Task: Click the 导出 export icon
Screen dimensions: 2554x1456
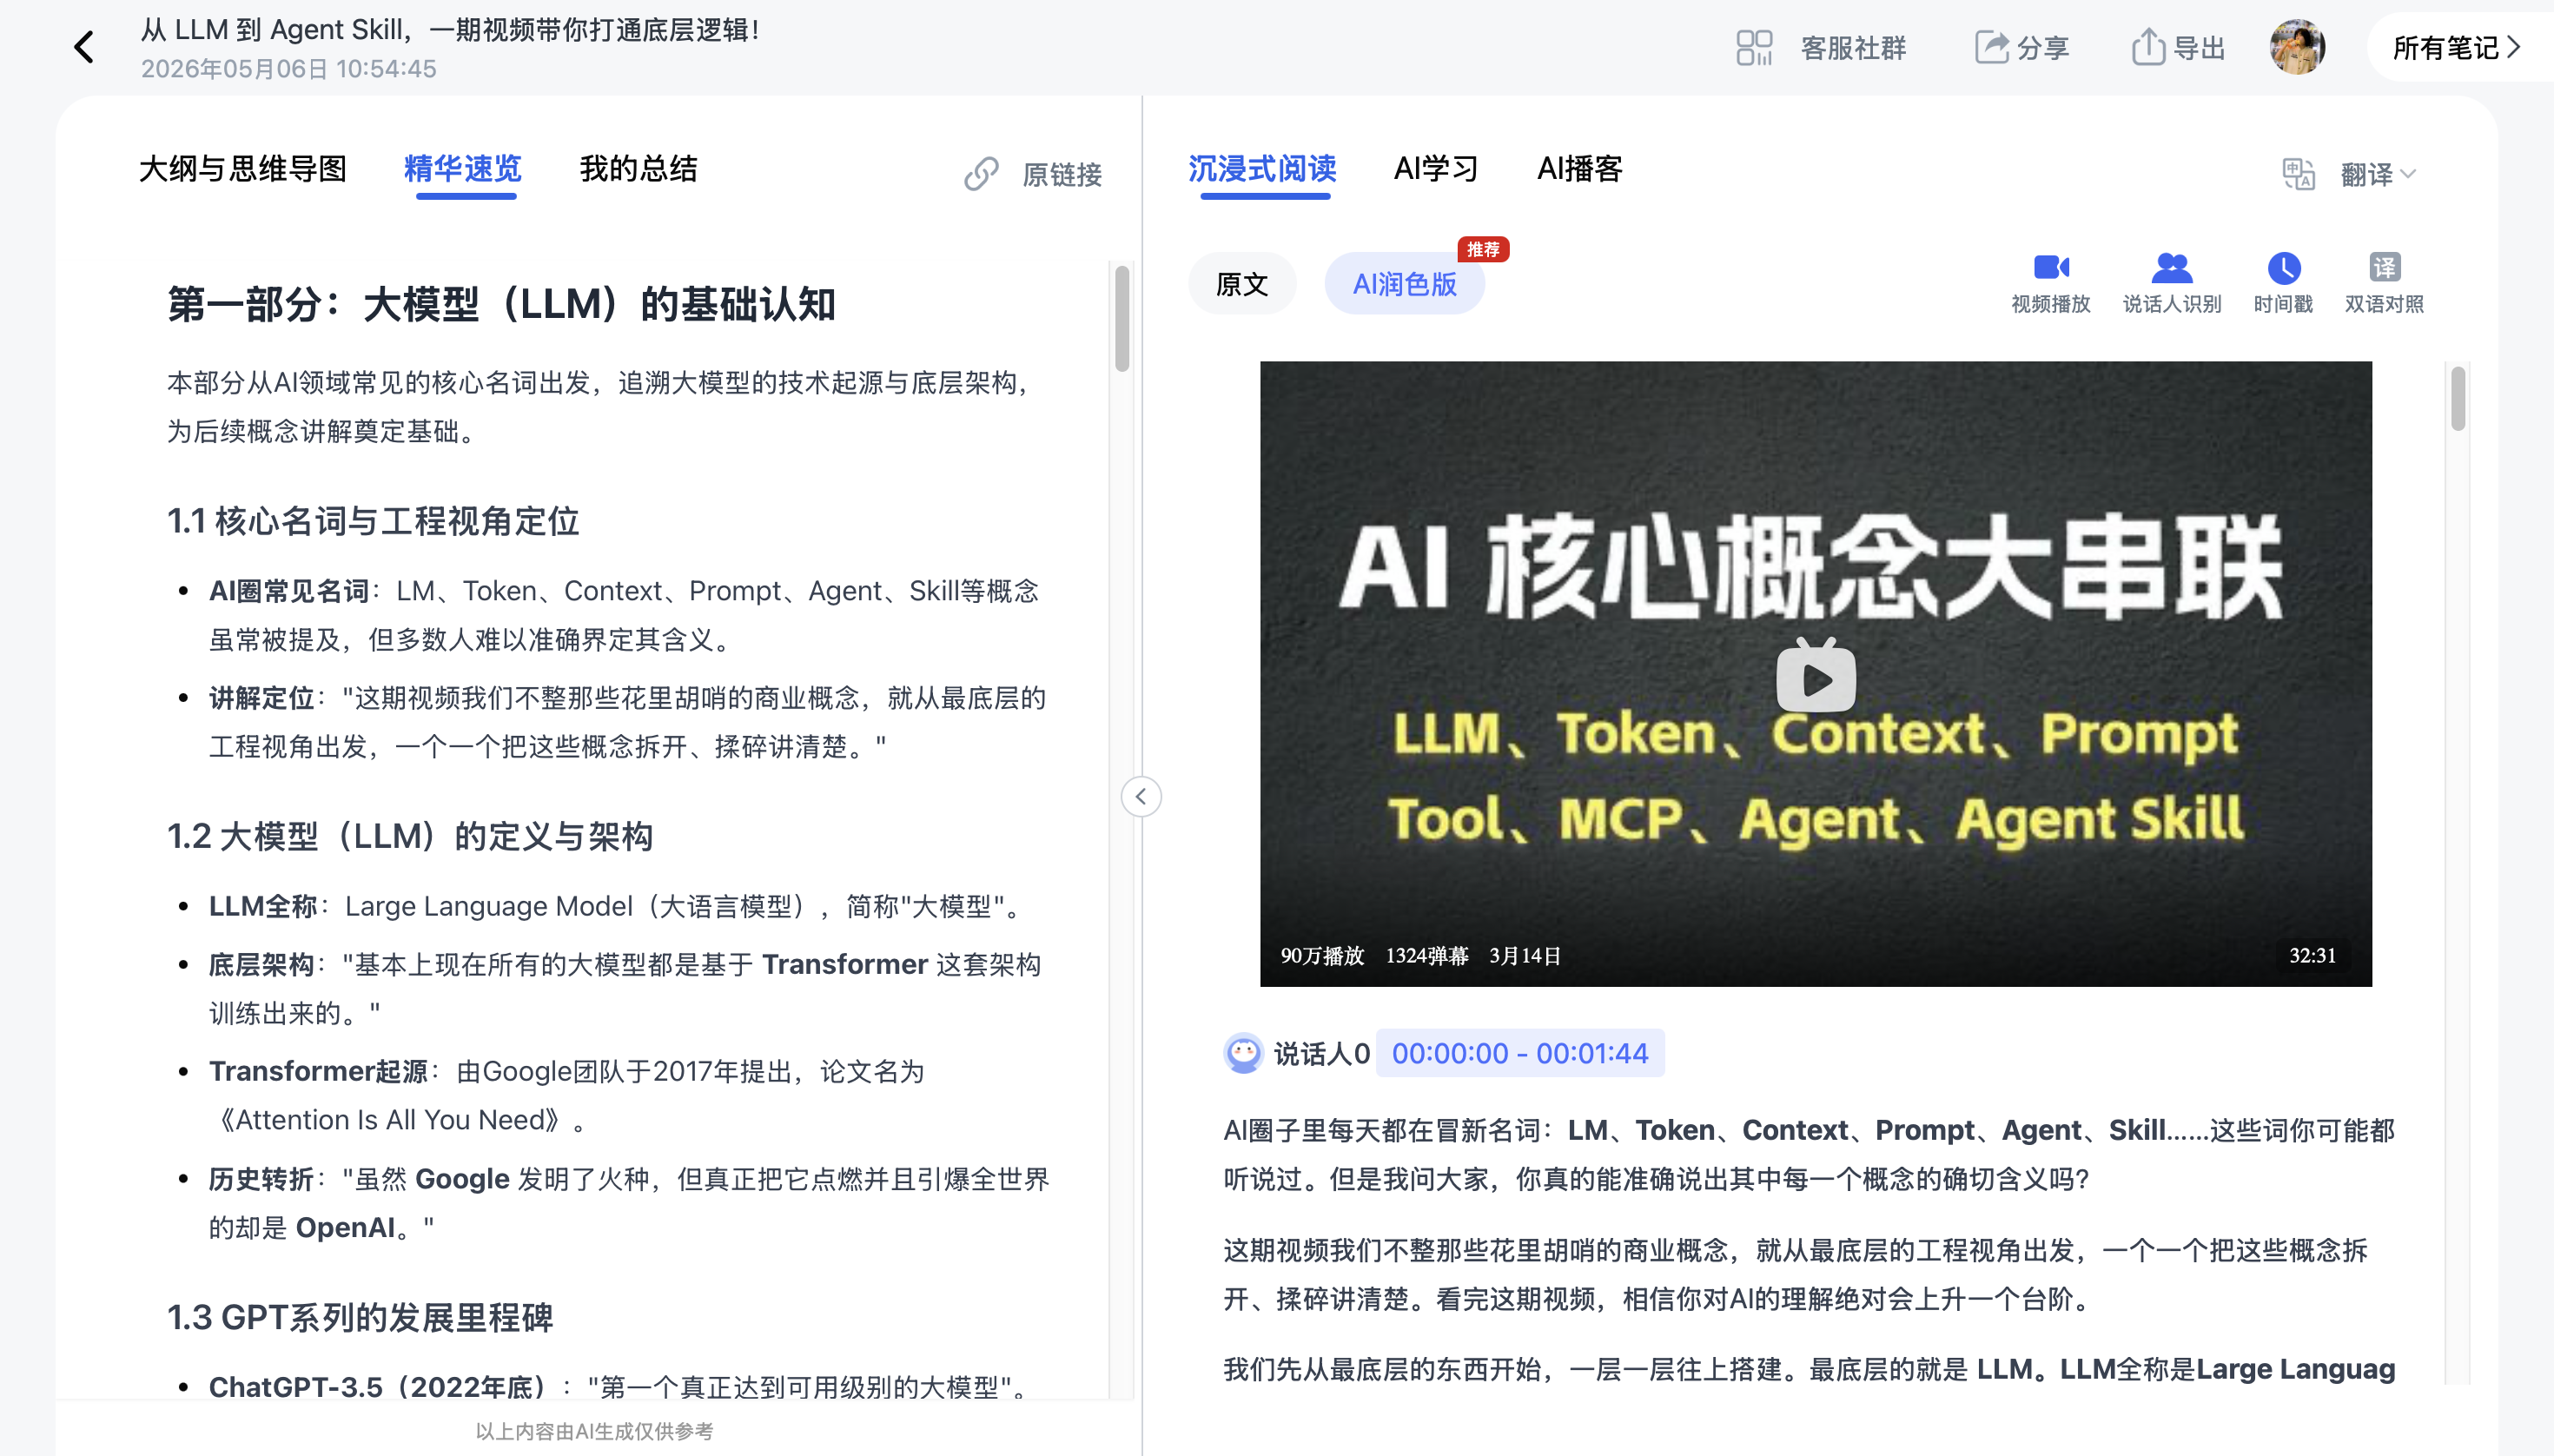Action: pyautogui.click(x=2148, y=47)
